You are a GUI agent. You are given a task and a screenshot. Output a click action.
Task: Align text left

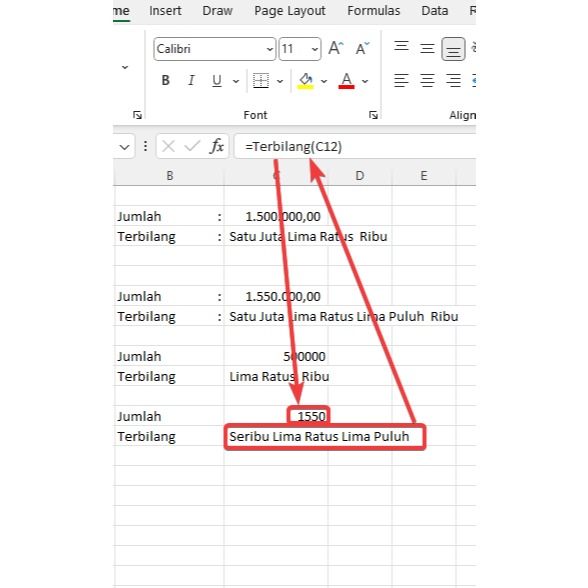click(x=401, y=81)
